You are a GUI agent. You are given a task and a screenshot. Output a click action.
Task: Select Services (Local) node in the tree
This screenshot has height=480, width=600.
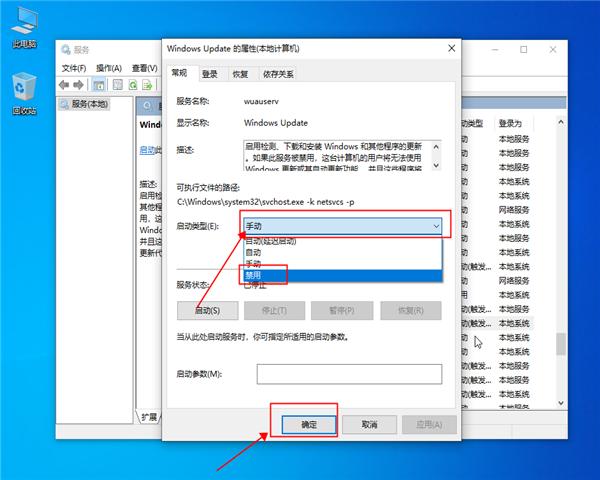point(85,104)
